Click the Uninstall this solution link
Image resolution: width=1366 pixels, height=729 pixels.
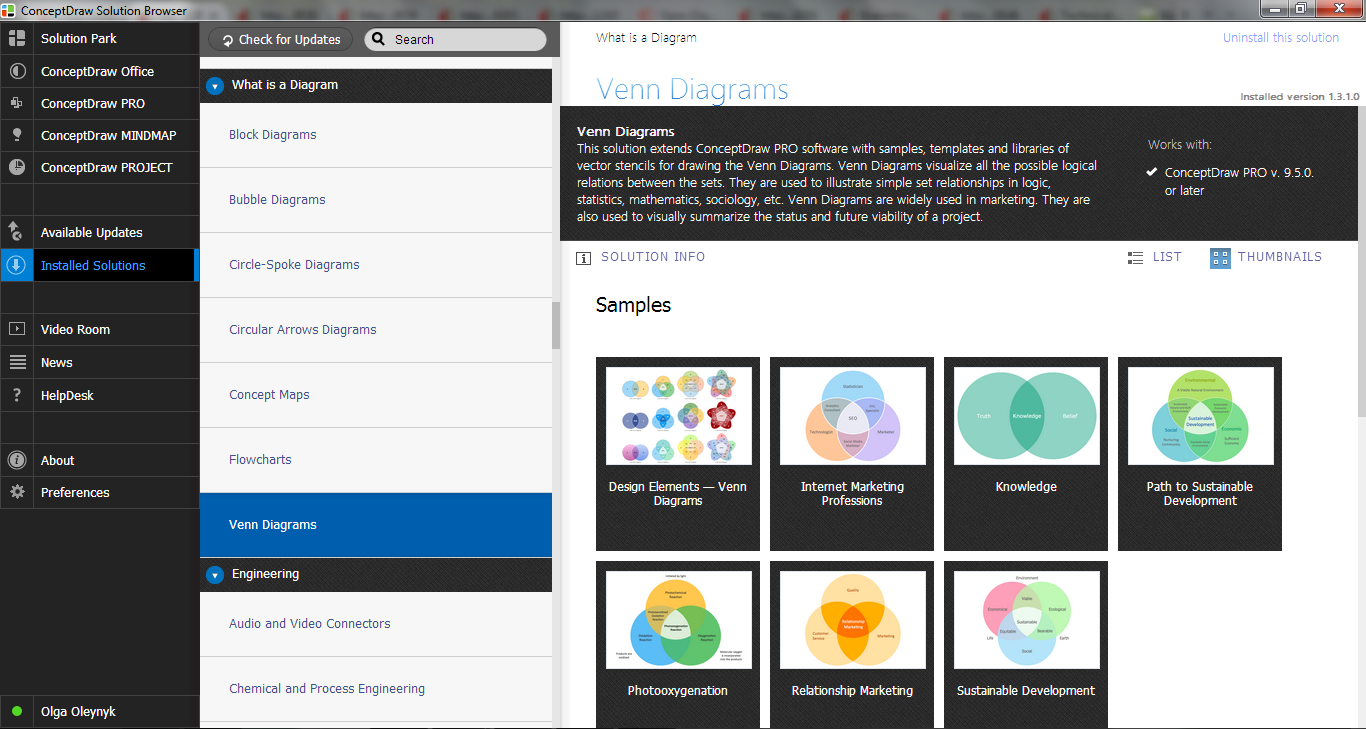[1280, 38]
